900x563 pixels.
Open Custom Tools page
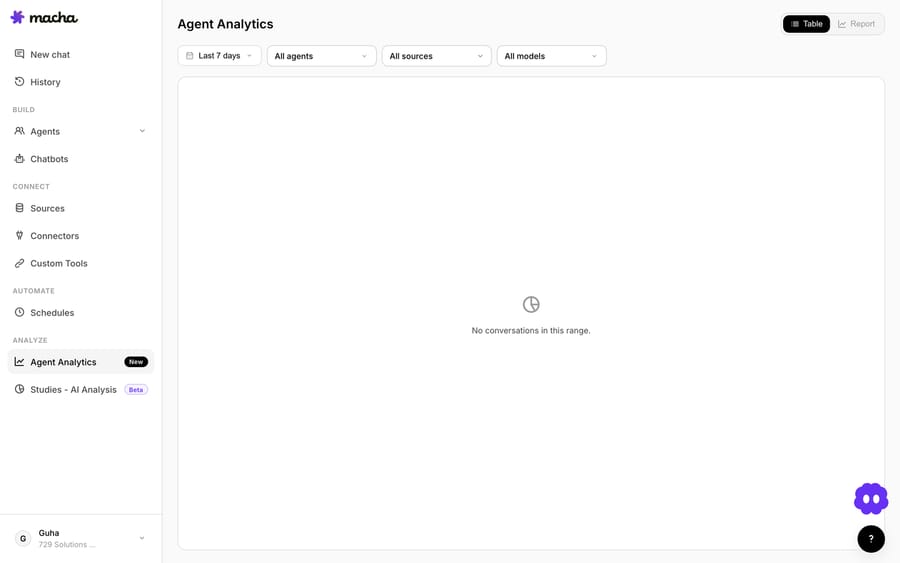point(80,263)
